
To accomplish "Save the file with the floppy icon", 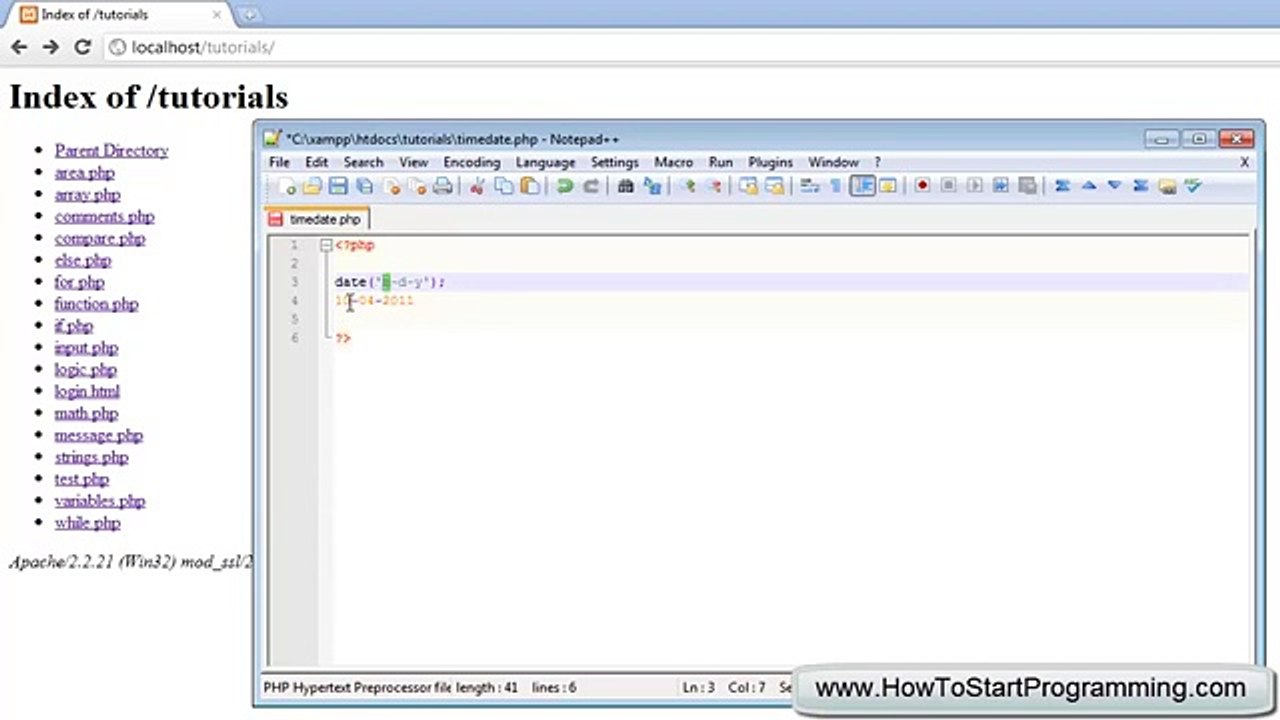I will [338, 186].
